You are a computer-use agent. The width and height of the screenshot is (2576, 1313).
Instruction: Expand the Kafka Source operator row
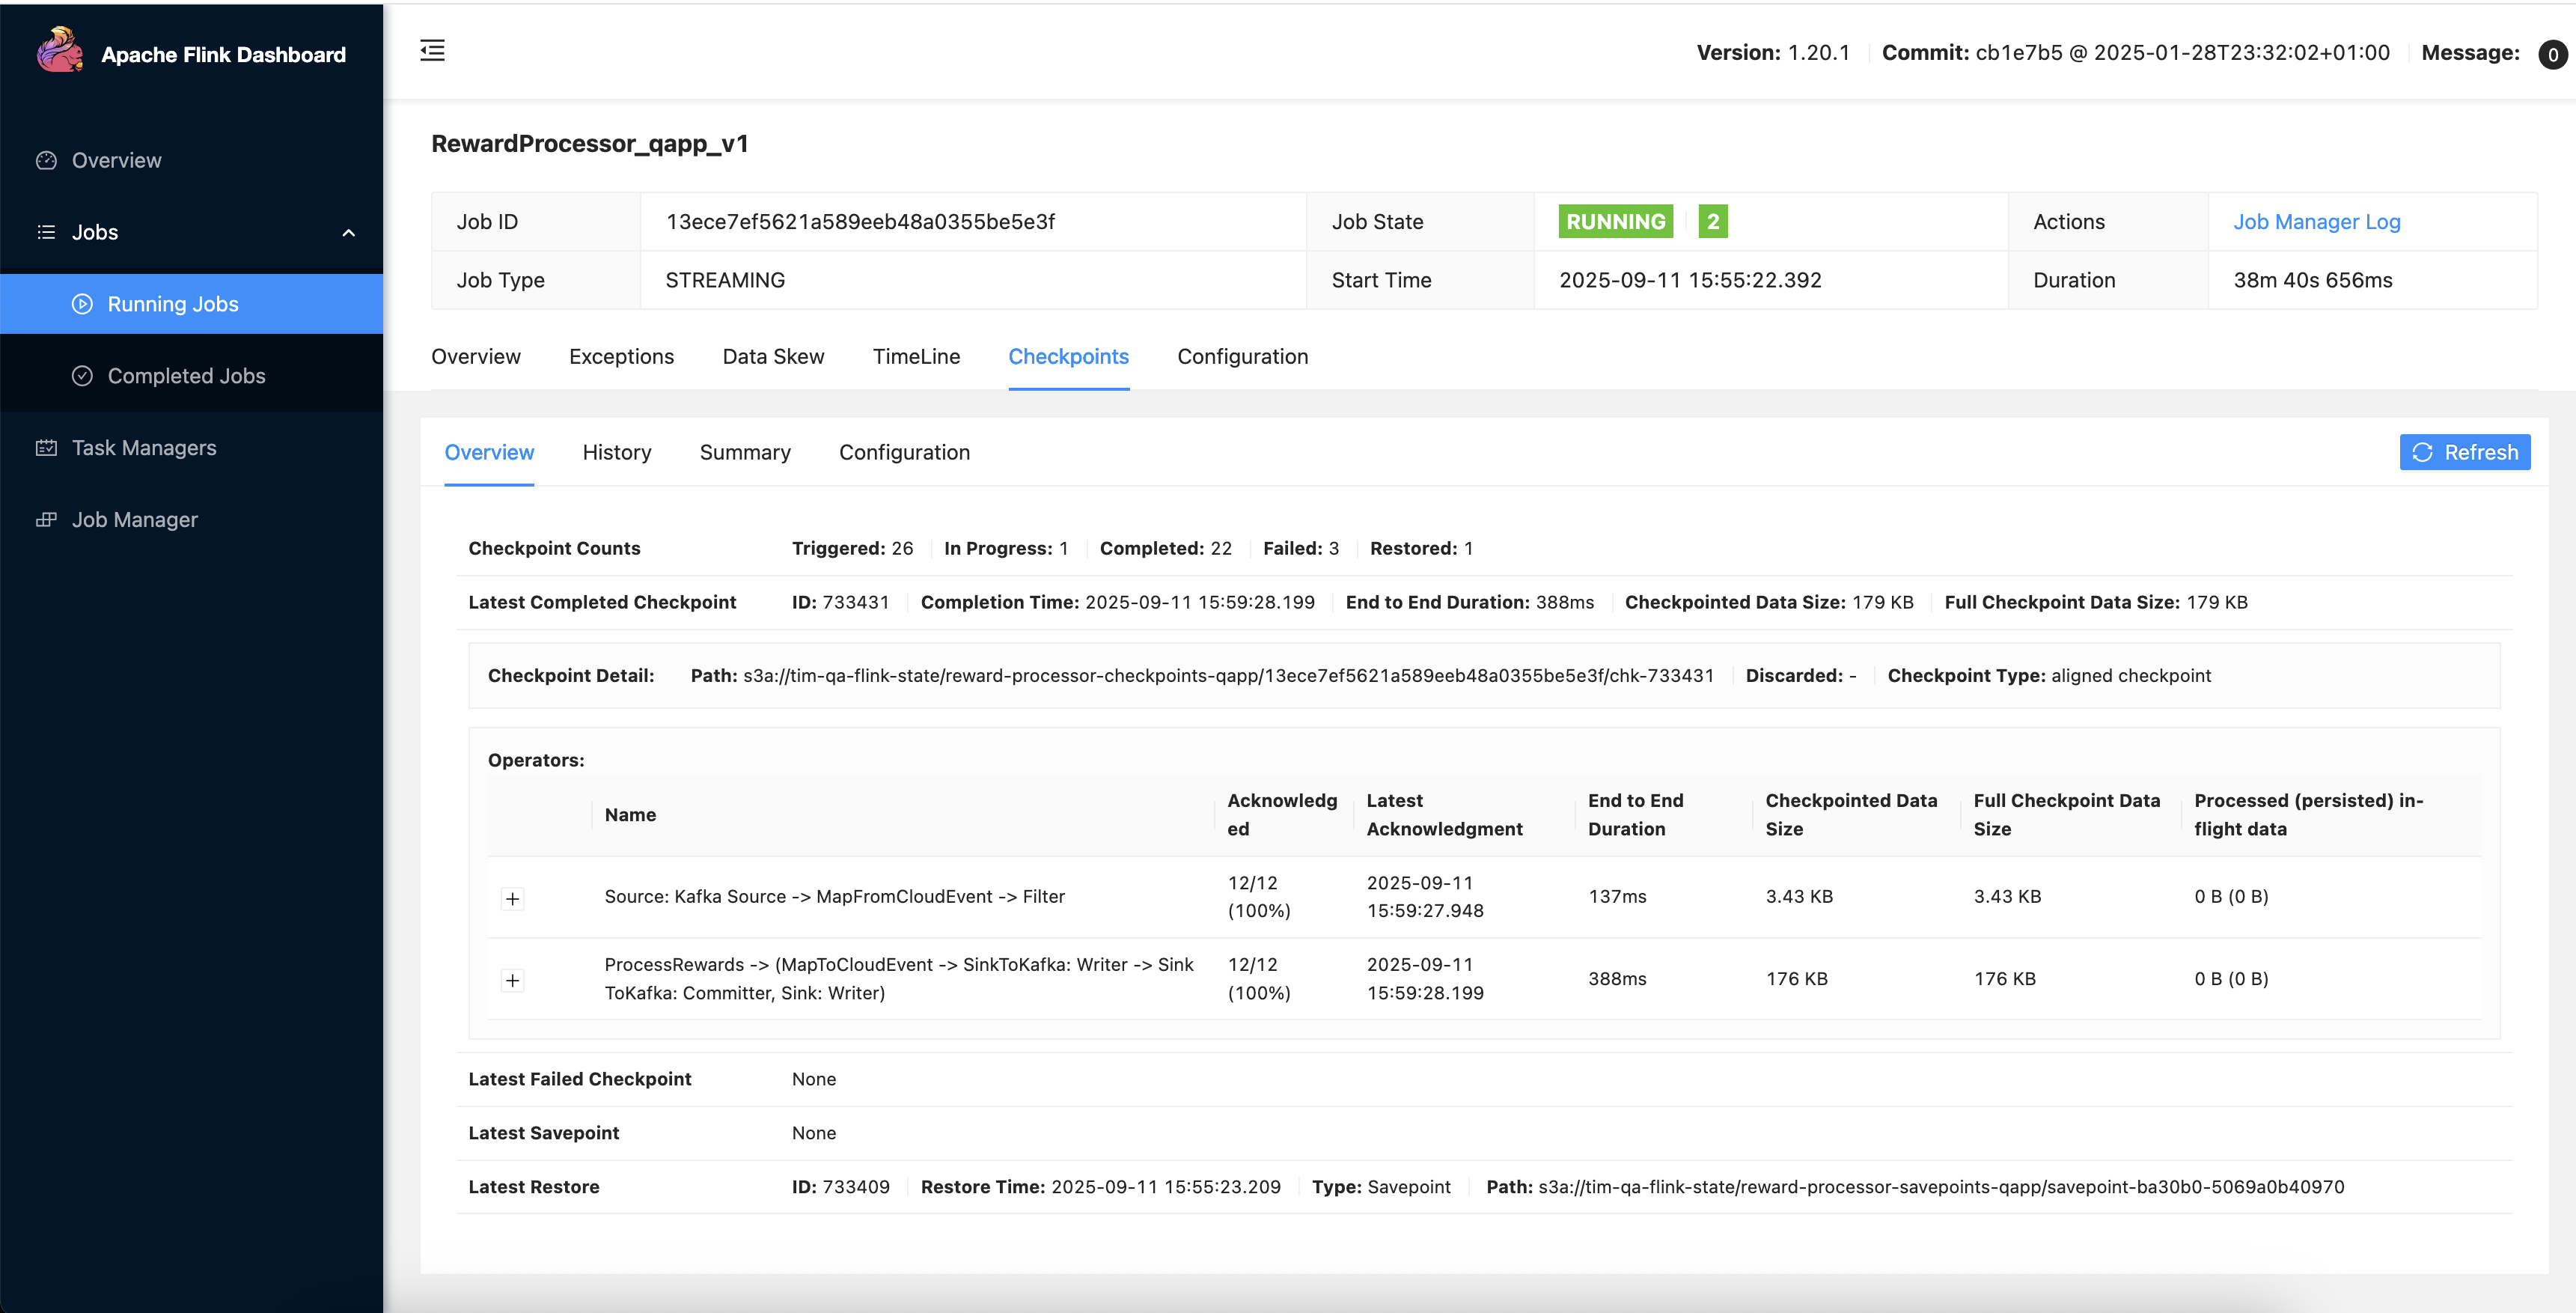coord(512,898)
